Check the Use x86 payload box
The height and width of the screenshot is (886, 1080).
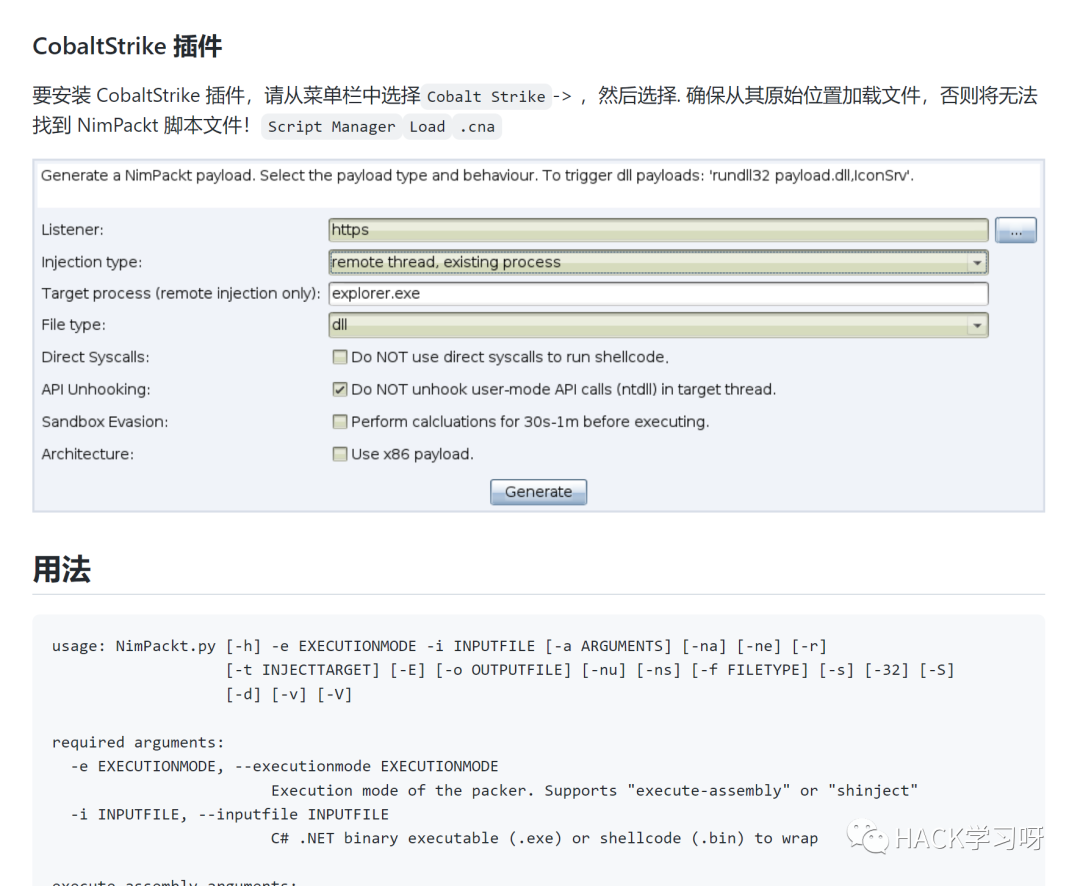340,454
